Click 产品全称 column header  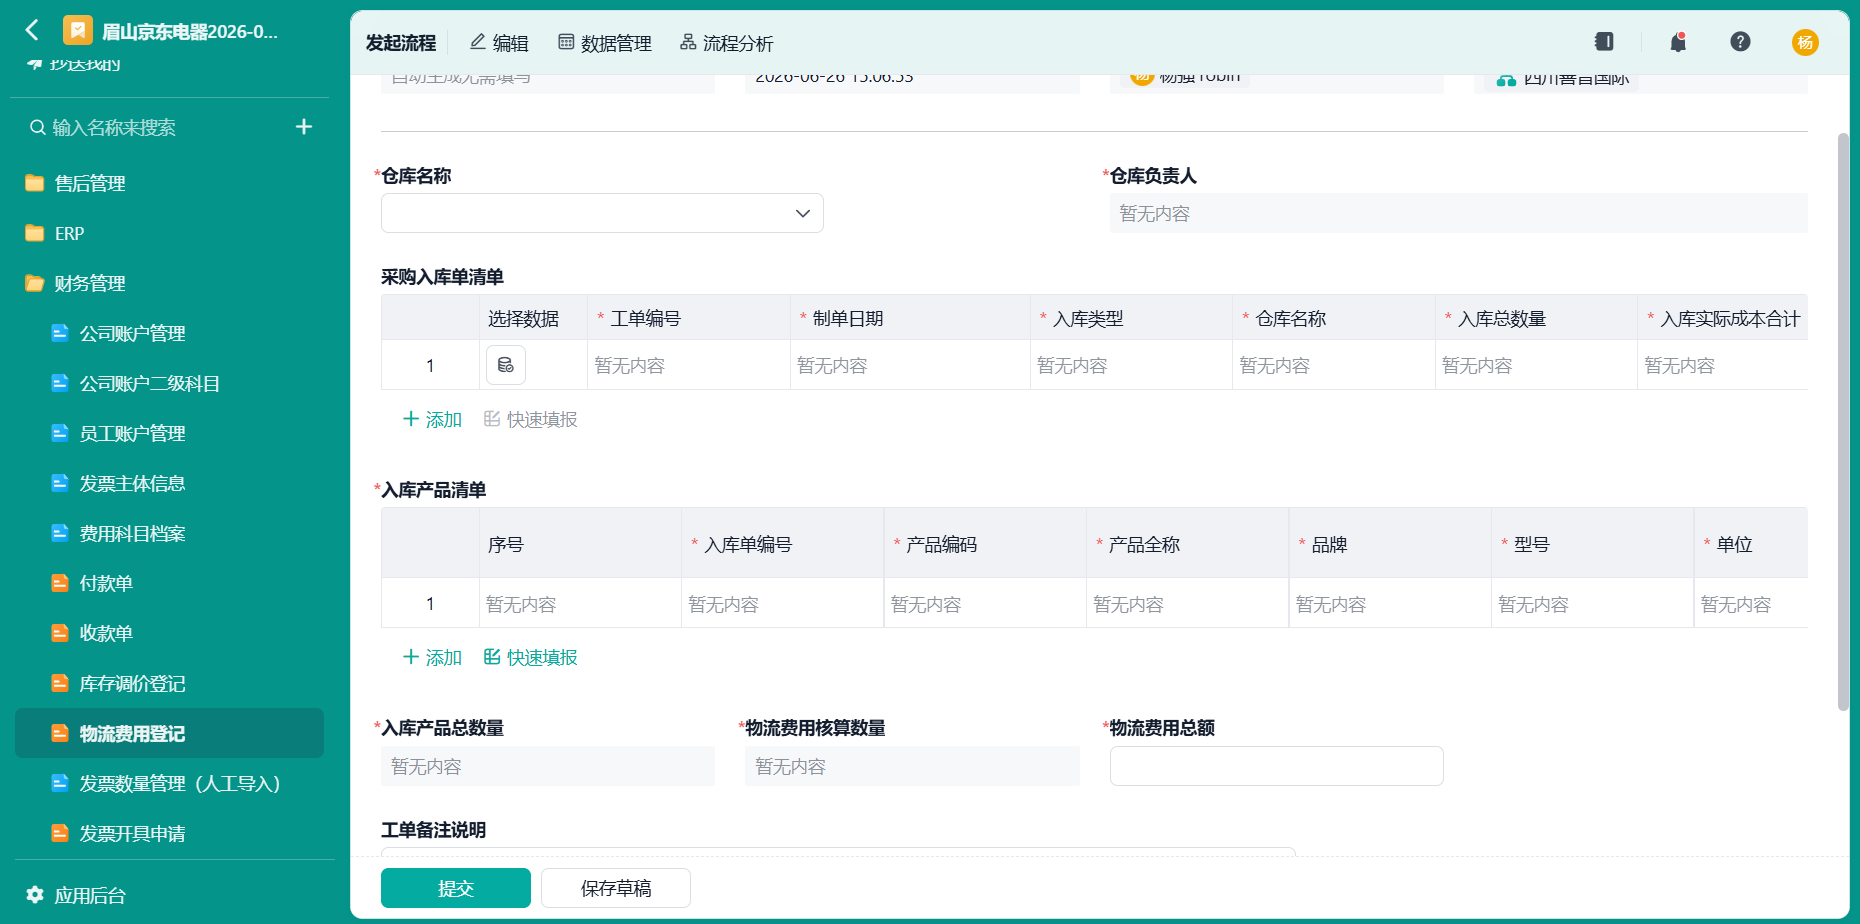click(x=1188, y=544)
